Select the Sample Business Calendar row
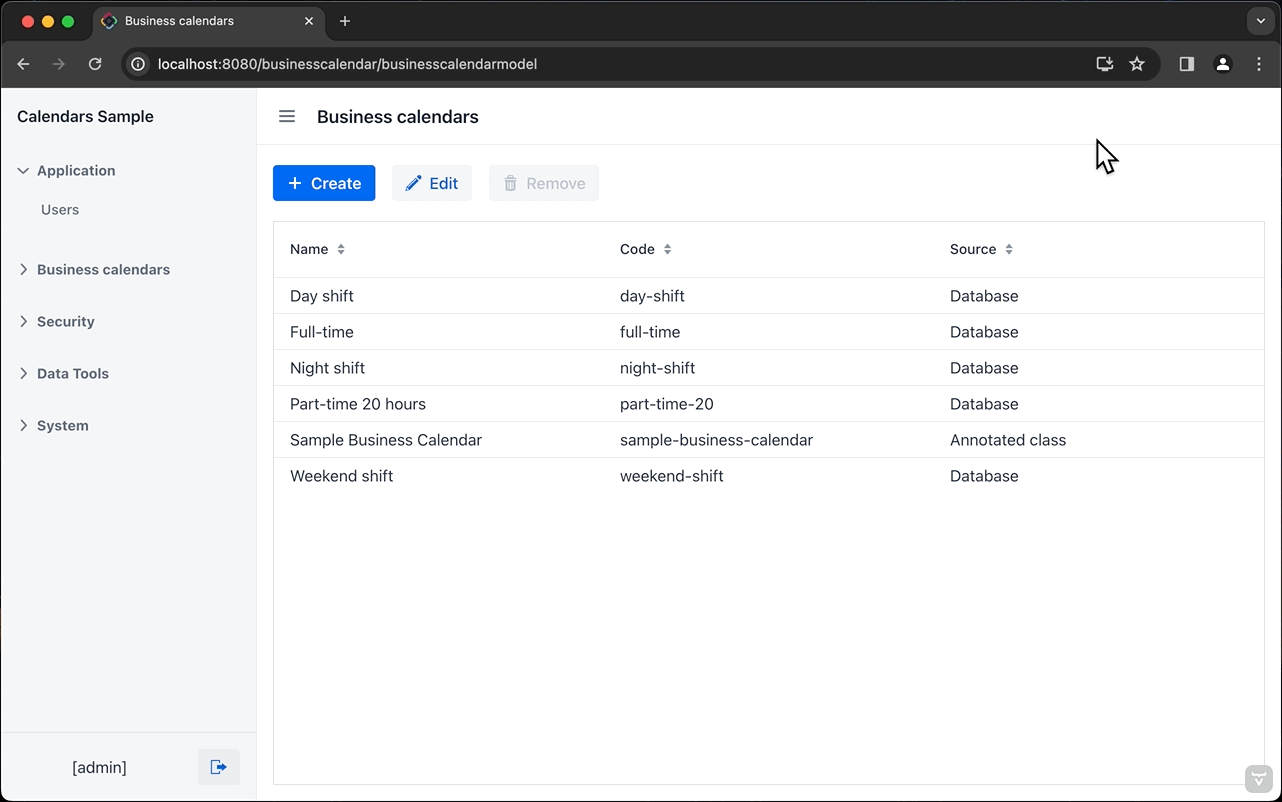Viewport: 1282px width, 802px height. pos(386,440)
